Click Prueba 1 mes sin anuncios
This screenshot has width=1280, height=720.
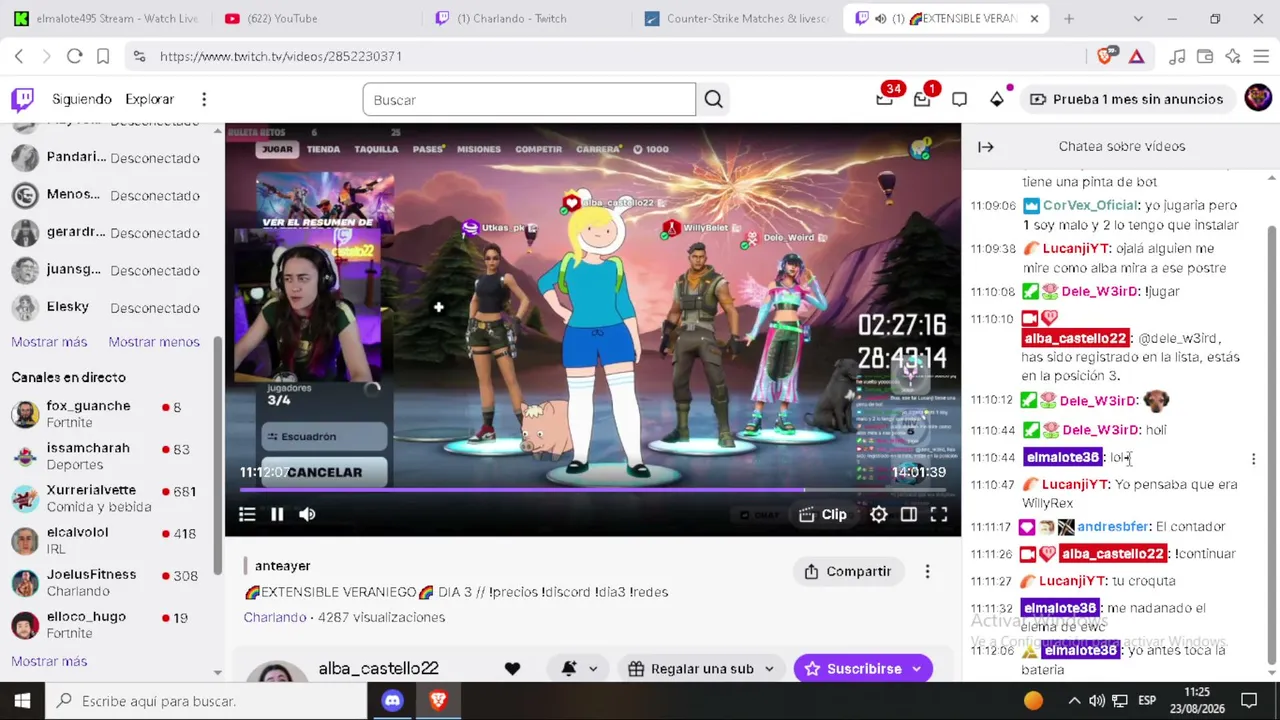tap(1126, 99)
